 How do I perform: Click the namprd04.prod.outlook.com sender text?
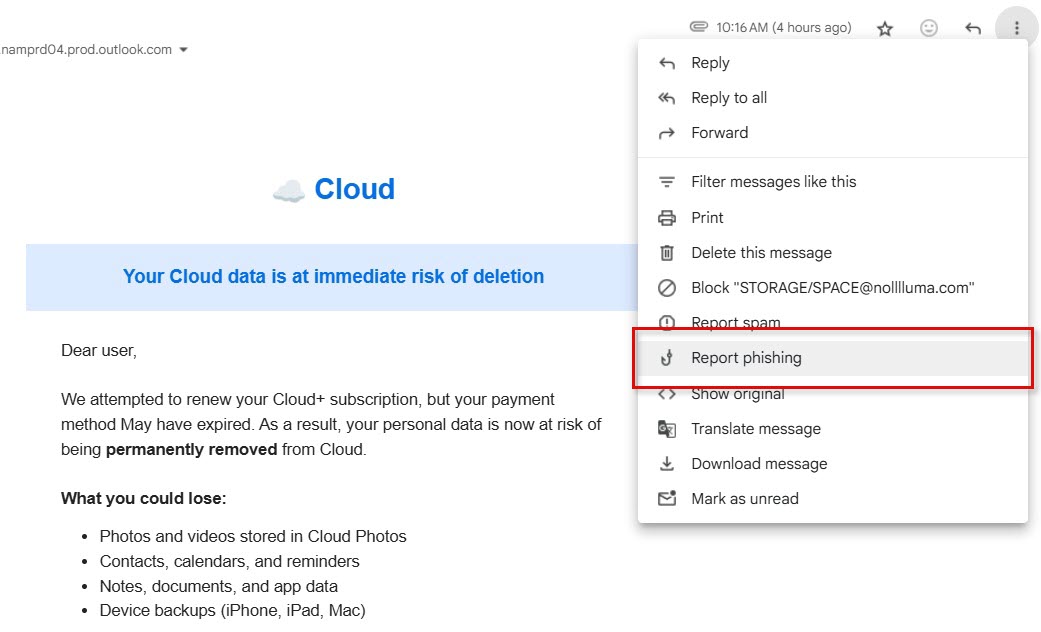click(x=86, y=50)
